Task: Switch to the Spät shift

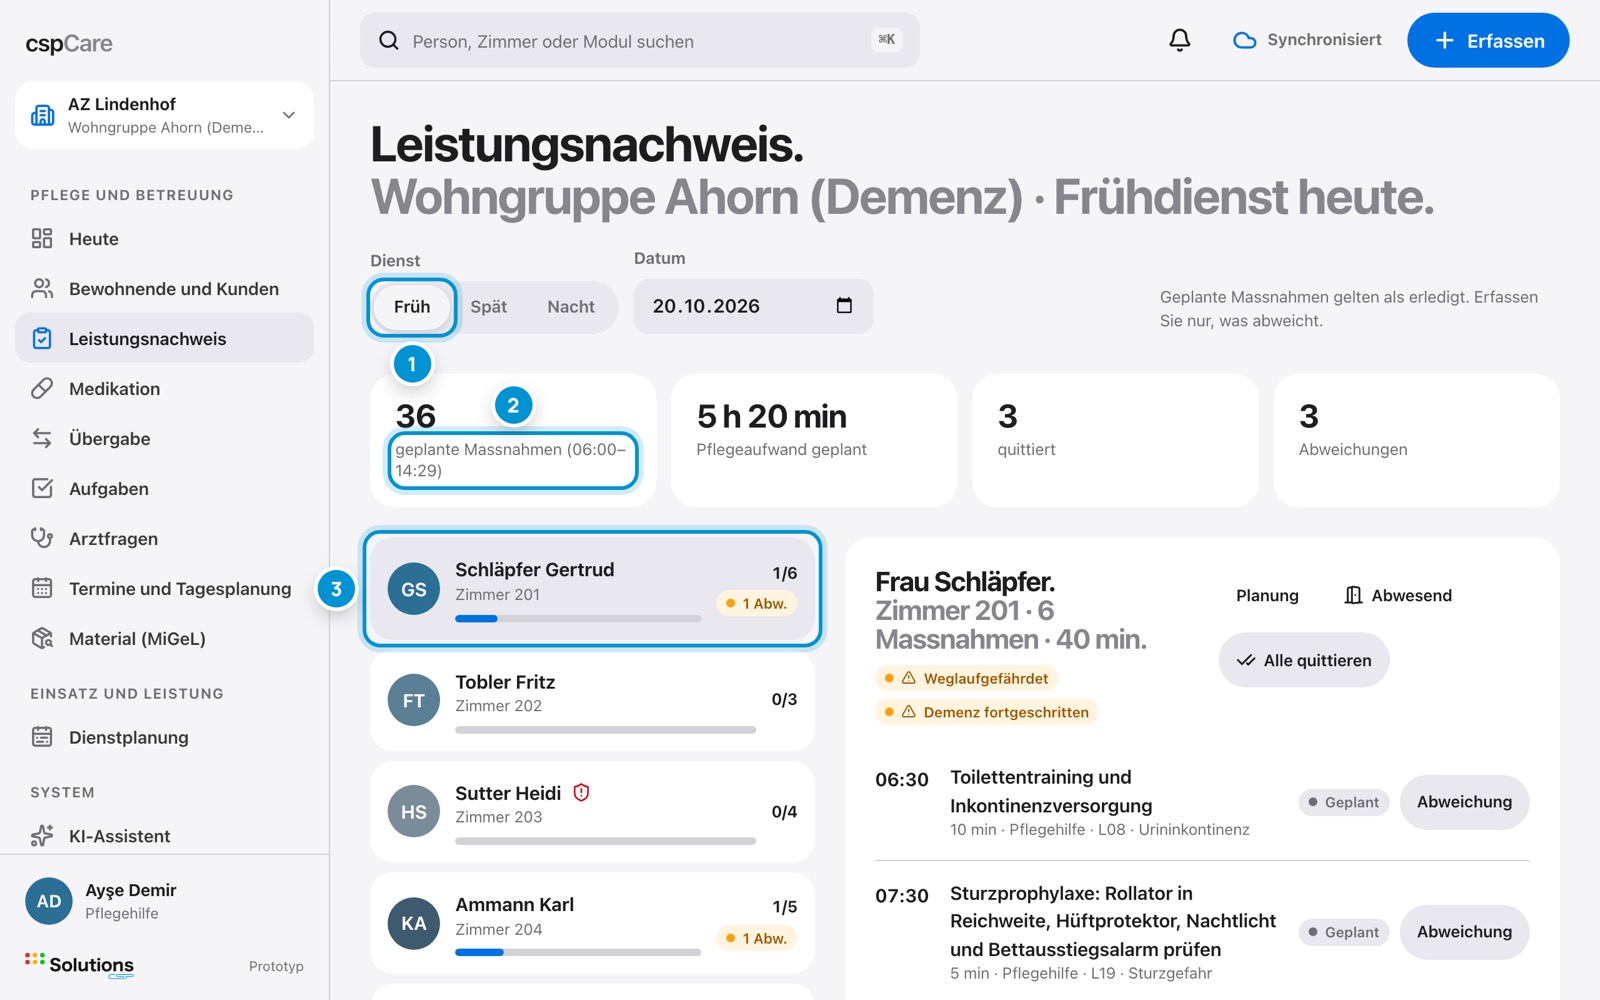Action: coord(489,306)
